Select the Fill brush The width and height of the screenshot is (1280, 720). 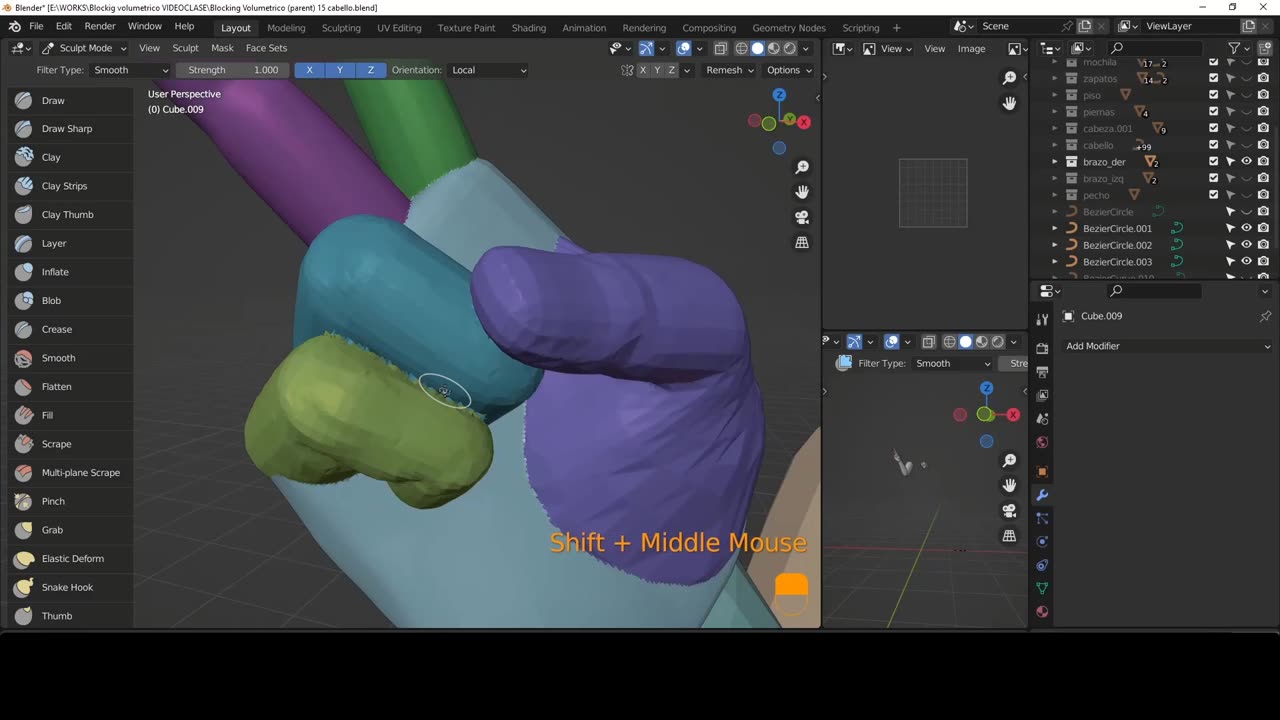tap(70, 415)
